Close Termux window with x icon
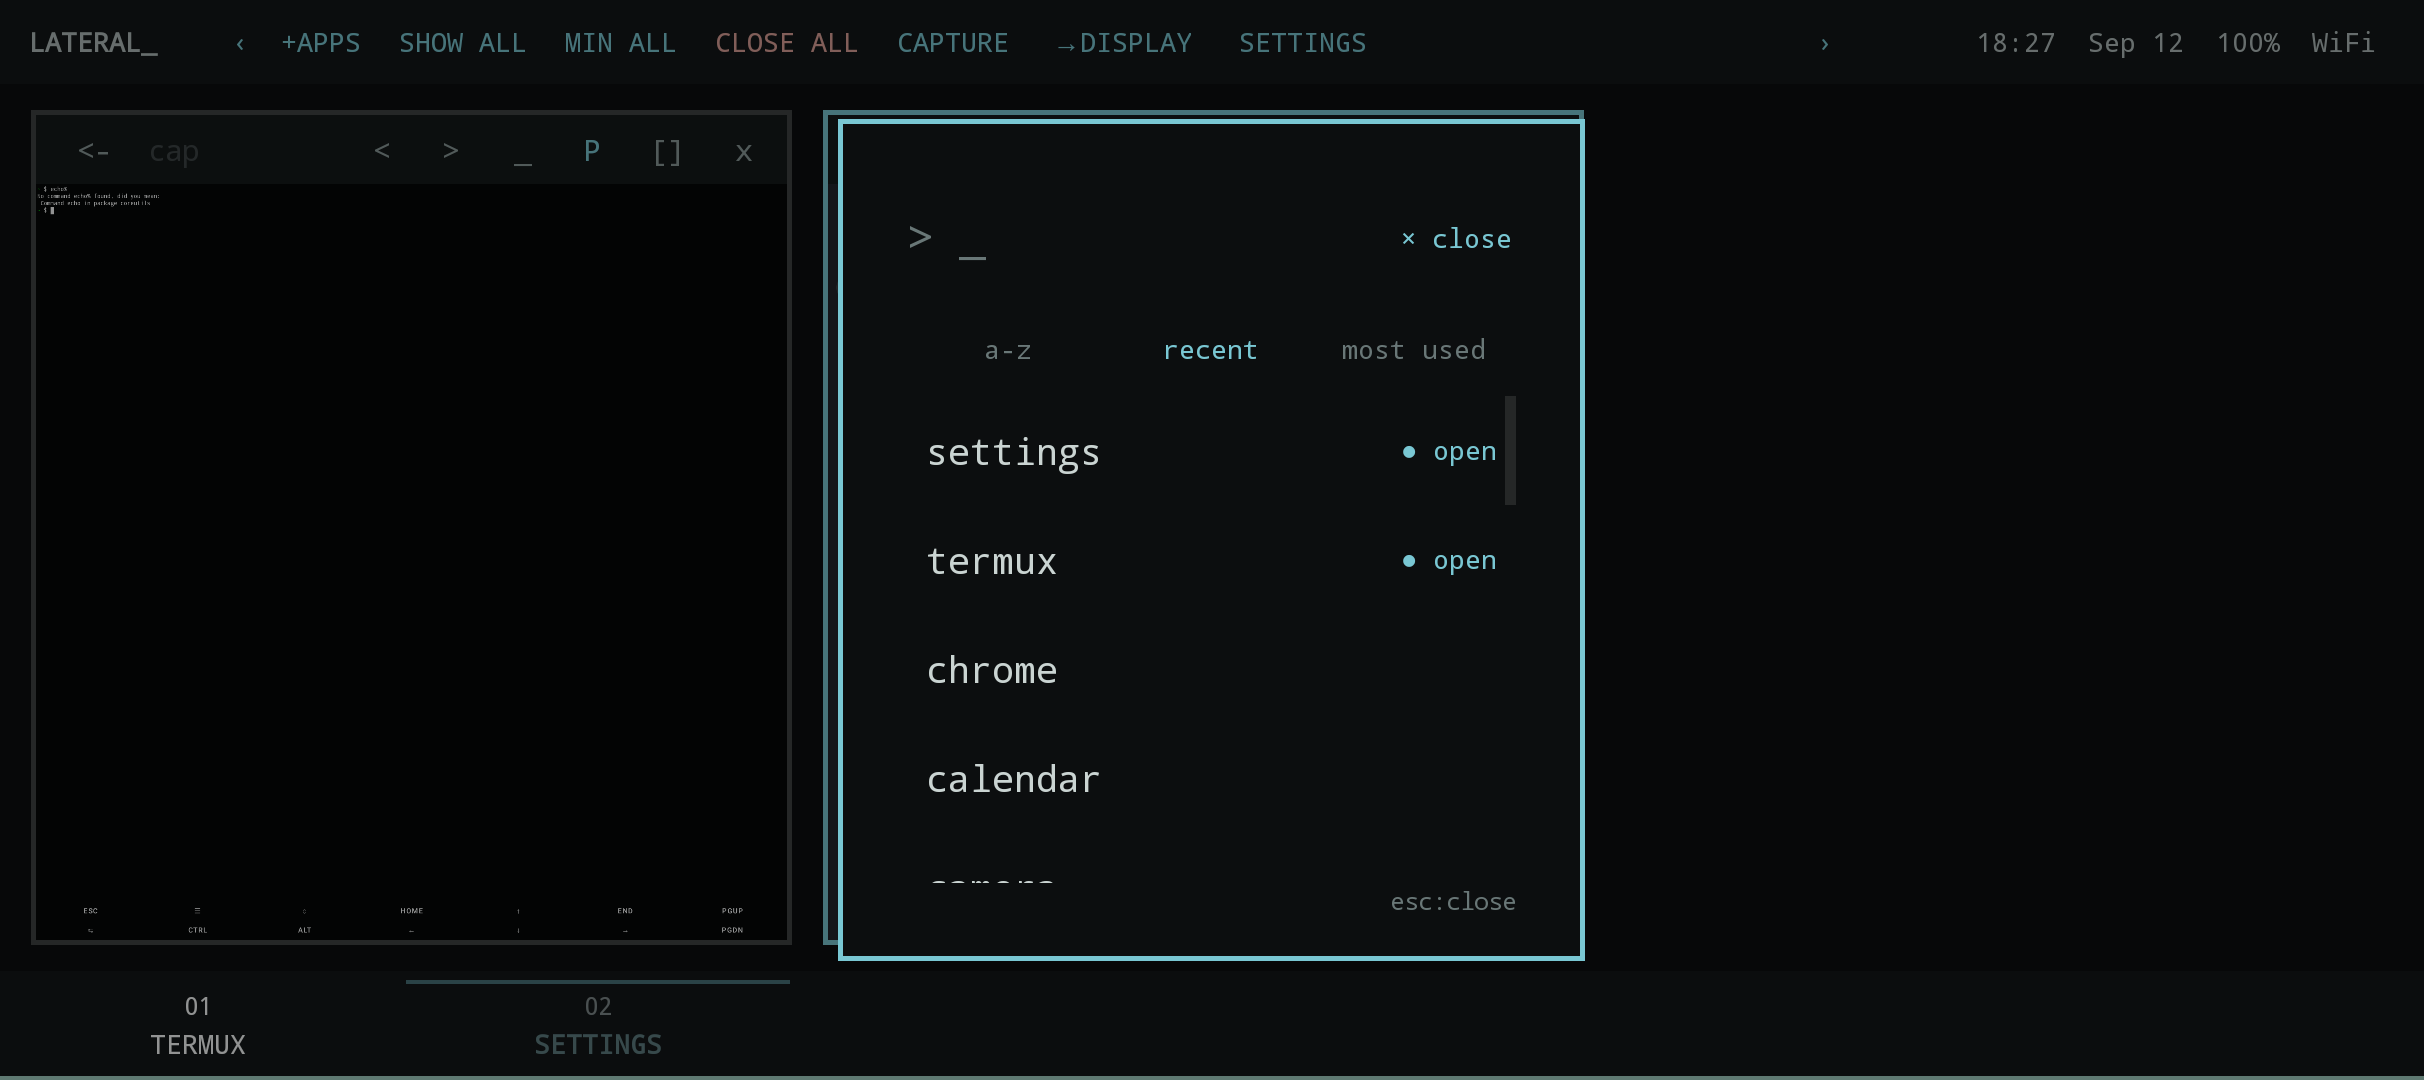This screenshot has width=2424, height=1080. point(743,152)
